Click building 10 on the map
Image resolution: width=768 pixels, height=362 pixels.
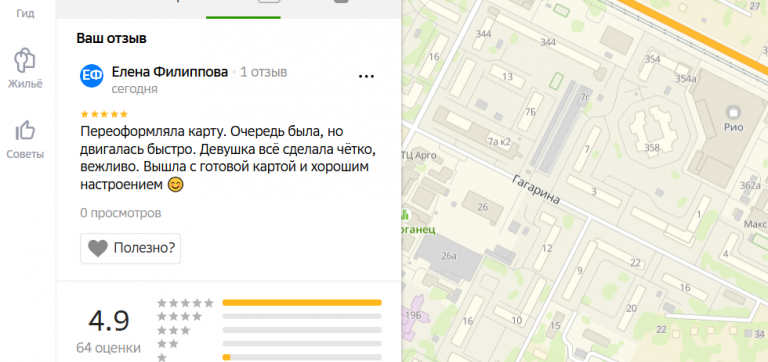(x=517, y=321)
